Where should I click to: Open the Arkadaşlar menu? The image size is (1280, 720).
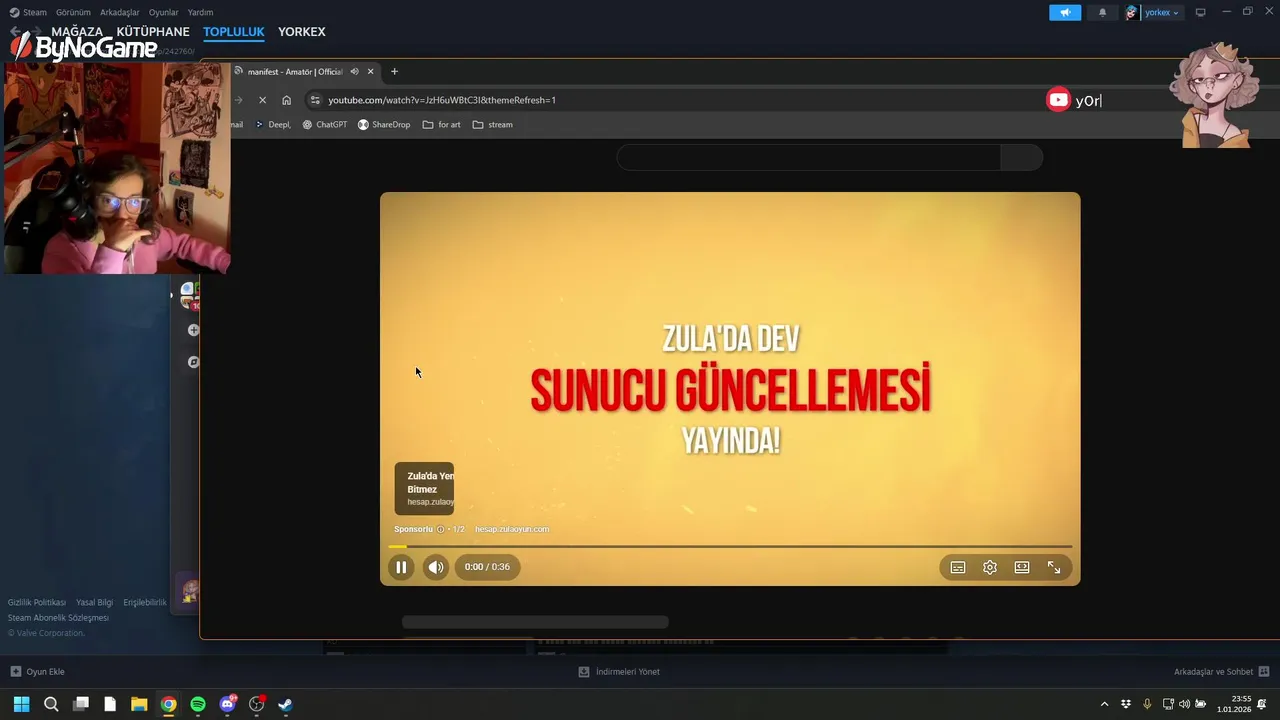pos(120,12)
